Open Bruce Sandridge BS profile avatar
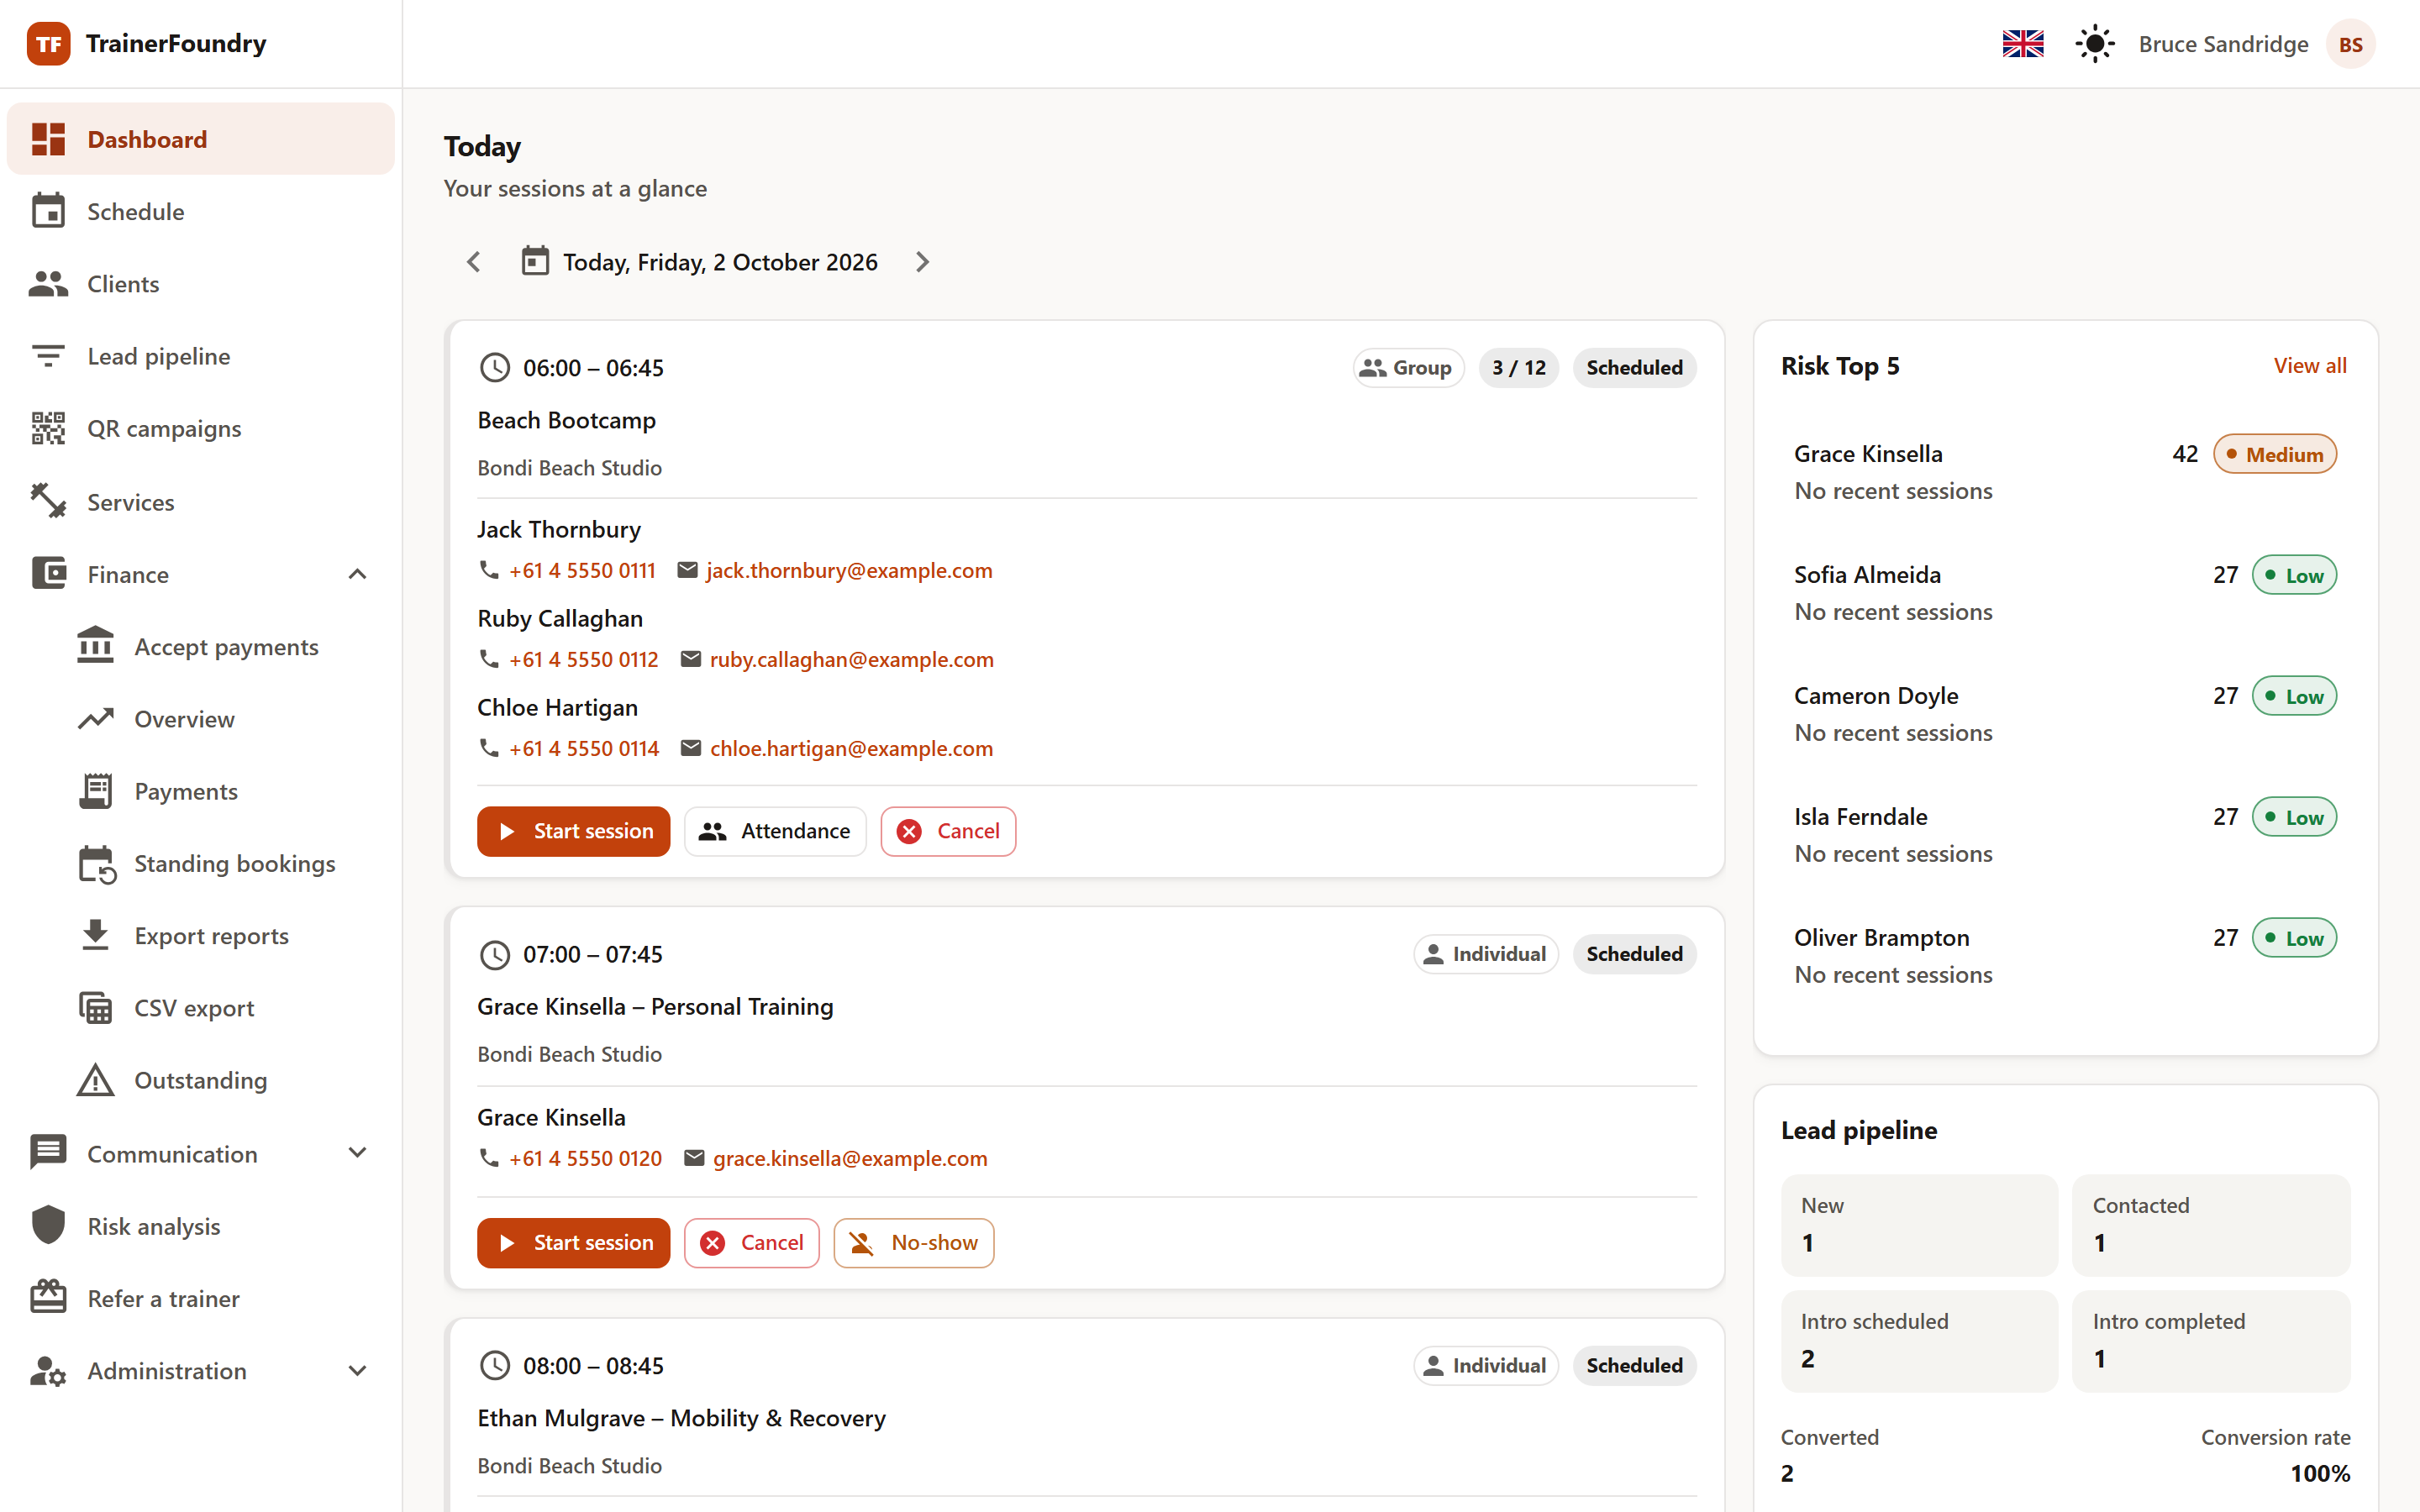2420x1512 pixels. click(x=2350, y=44)
